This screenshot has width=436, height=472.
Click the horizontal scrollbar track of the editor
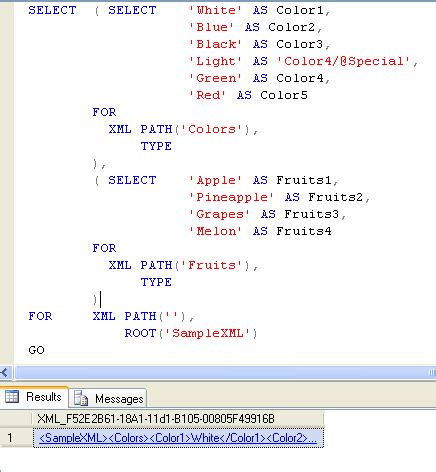click(224, 372)
